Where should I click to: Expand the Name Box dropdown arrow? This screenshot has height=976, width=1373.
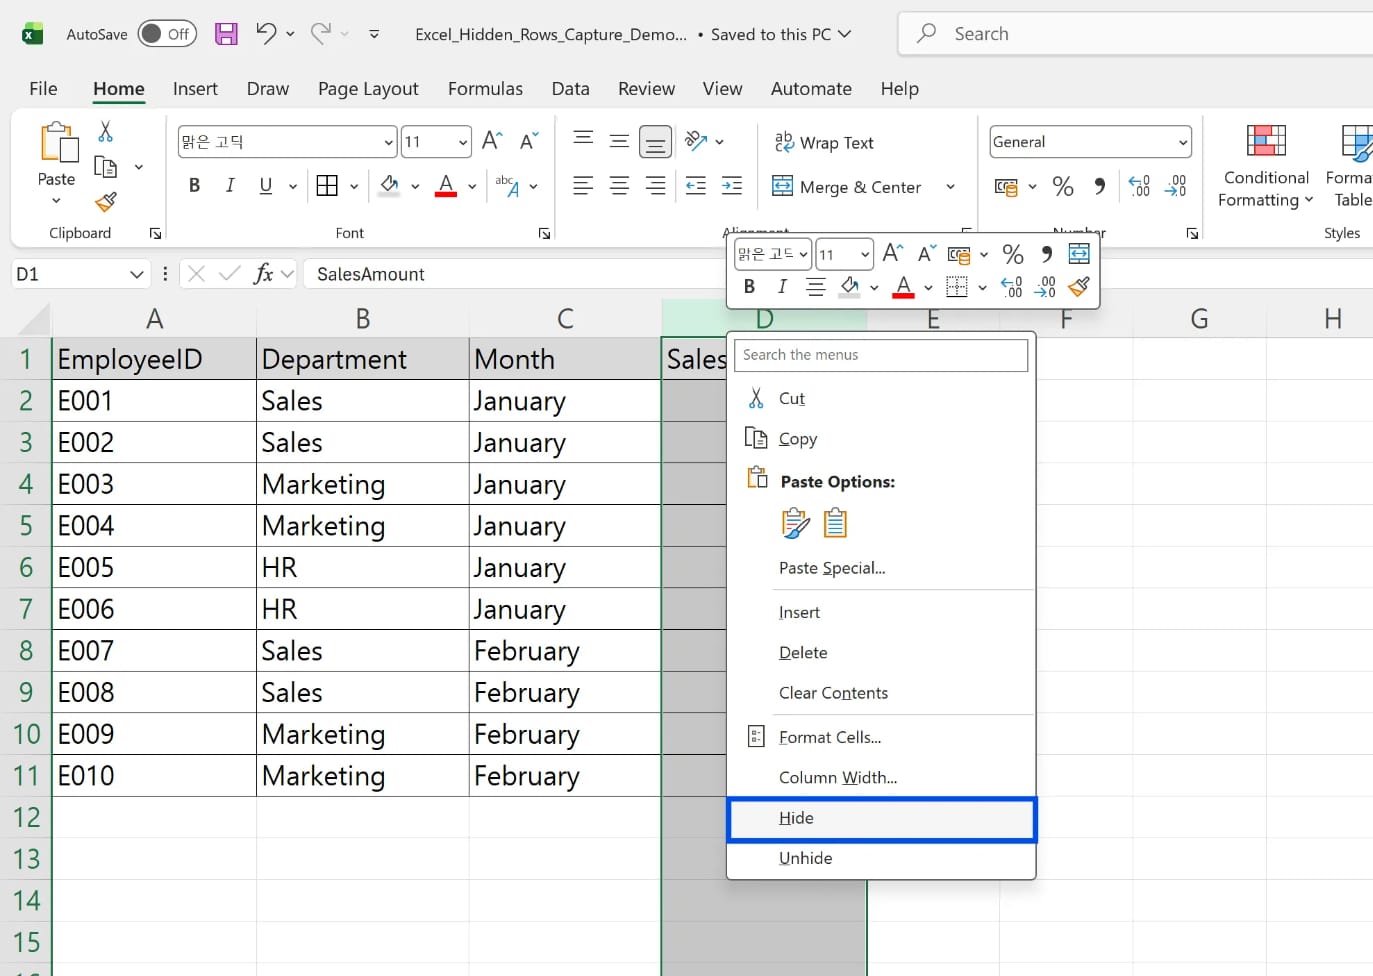point(137,274)
